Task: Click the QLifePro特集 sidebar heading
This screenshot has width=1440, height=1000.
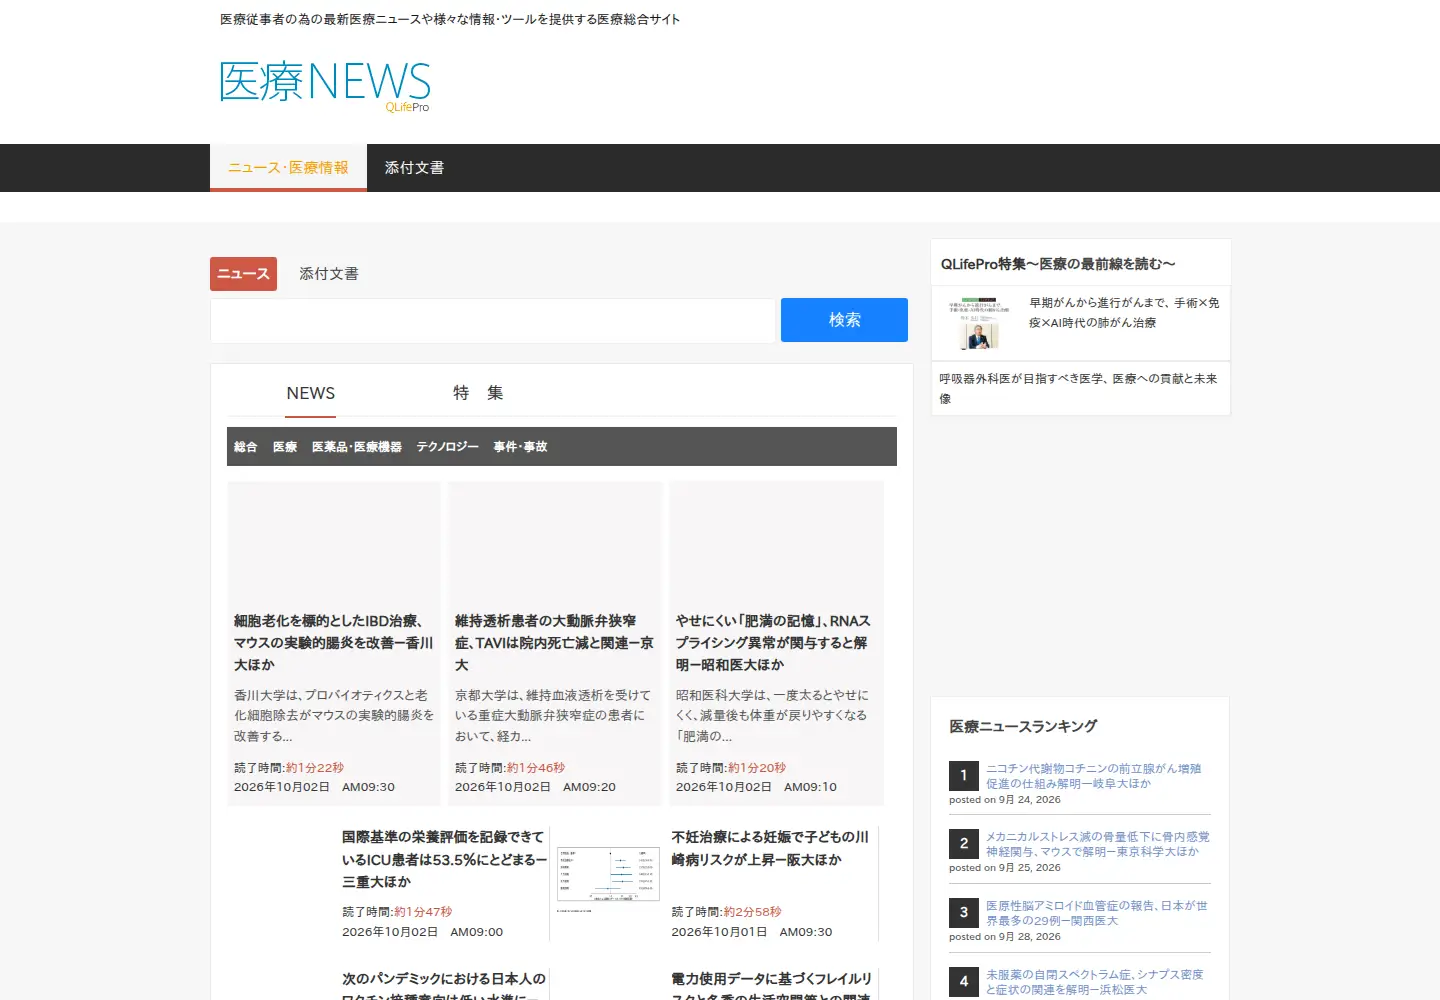Action: click(1058, 264)
